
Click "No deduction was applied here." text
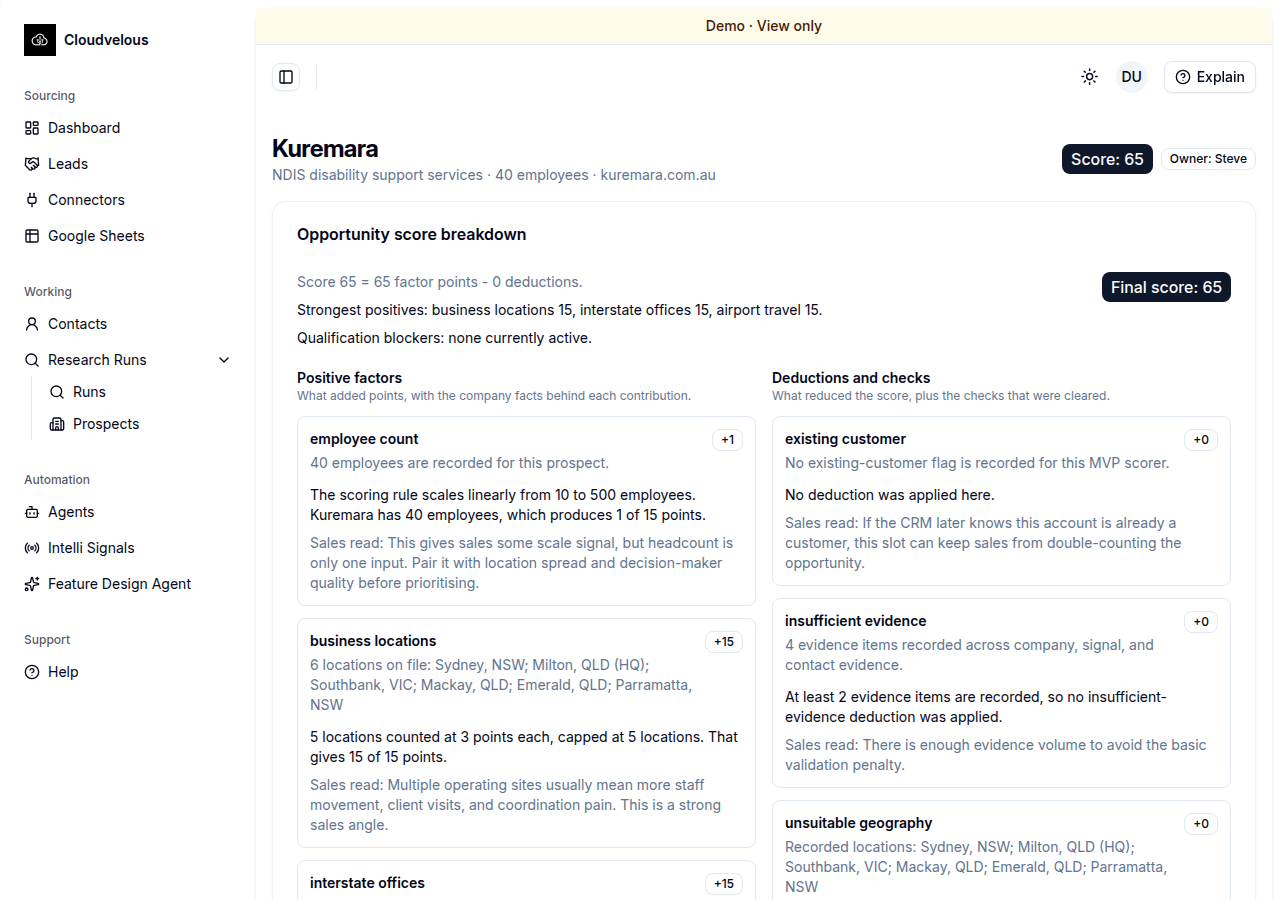tap(889, 495)
